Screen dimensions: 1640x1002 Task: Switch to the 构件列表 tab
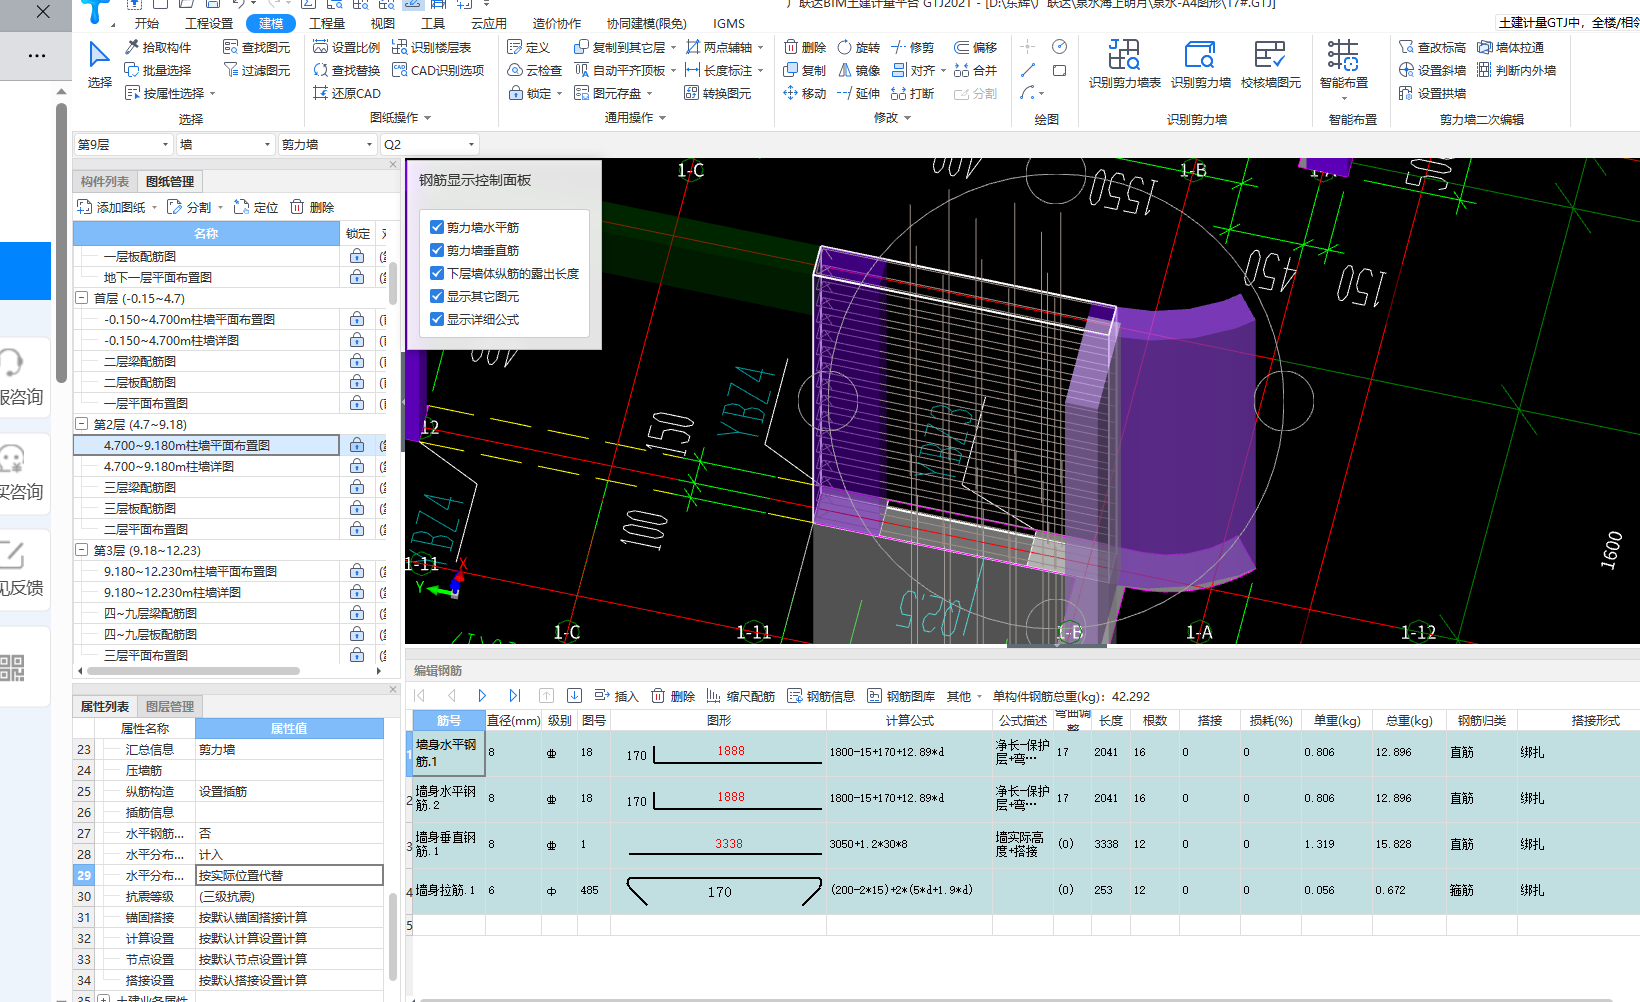click(x=105, y=181)
